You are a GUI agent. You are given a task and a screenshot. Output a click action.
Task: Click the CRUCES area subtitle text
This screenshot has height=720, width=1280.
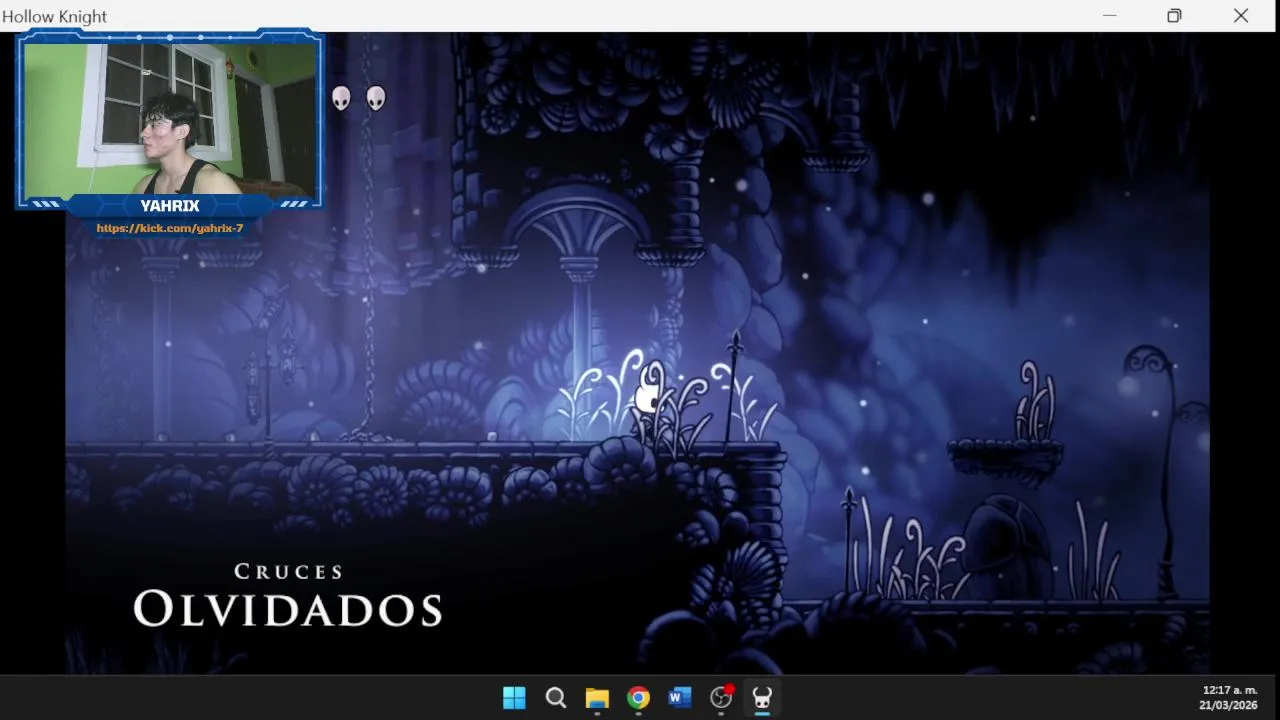289,572
